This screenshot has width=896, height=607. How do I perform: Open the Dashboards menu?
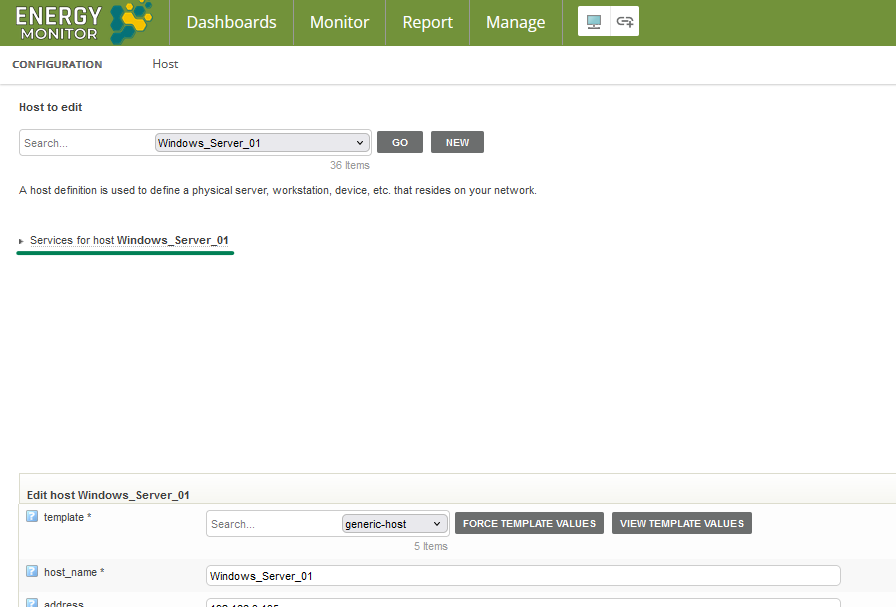tap(231, 22)
